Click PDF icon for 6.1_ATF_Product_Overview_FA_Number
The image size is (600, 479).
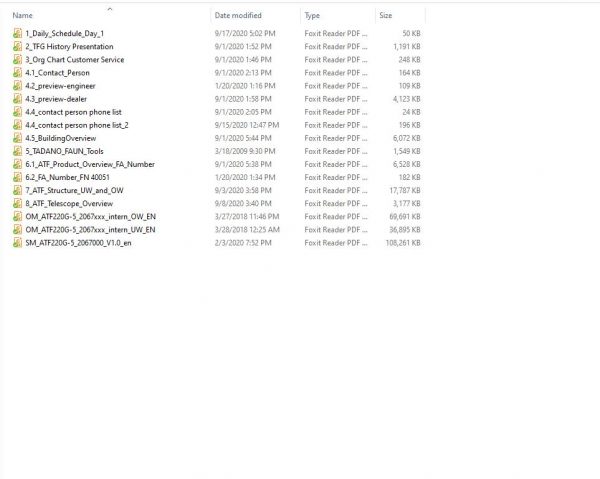[x=17, y=164]
